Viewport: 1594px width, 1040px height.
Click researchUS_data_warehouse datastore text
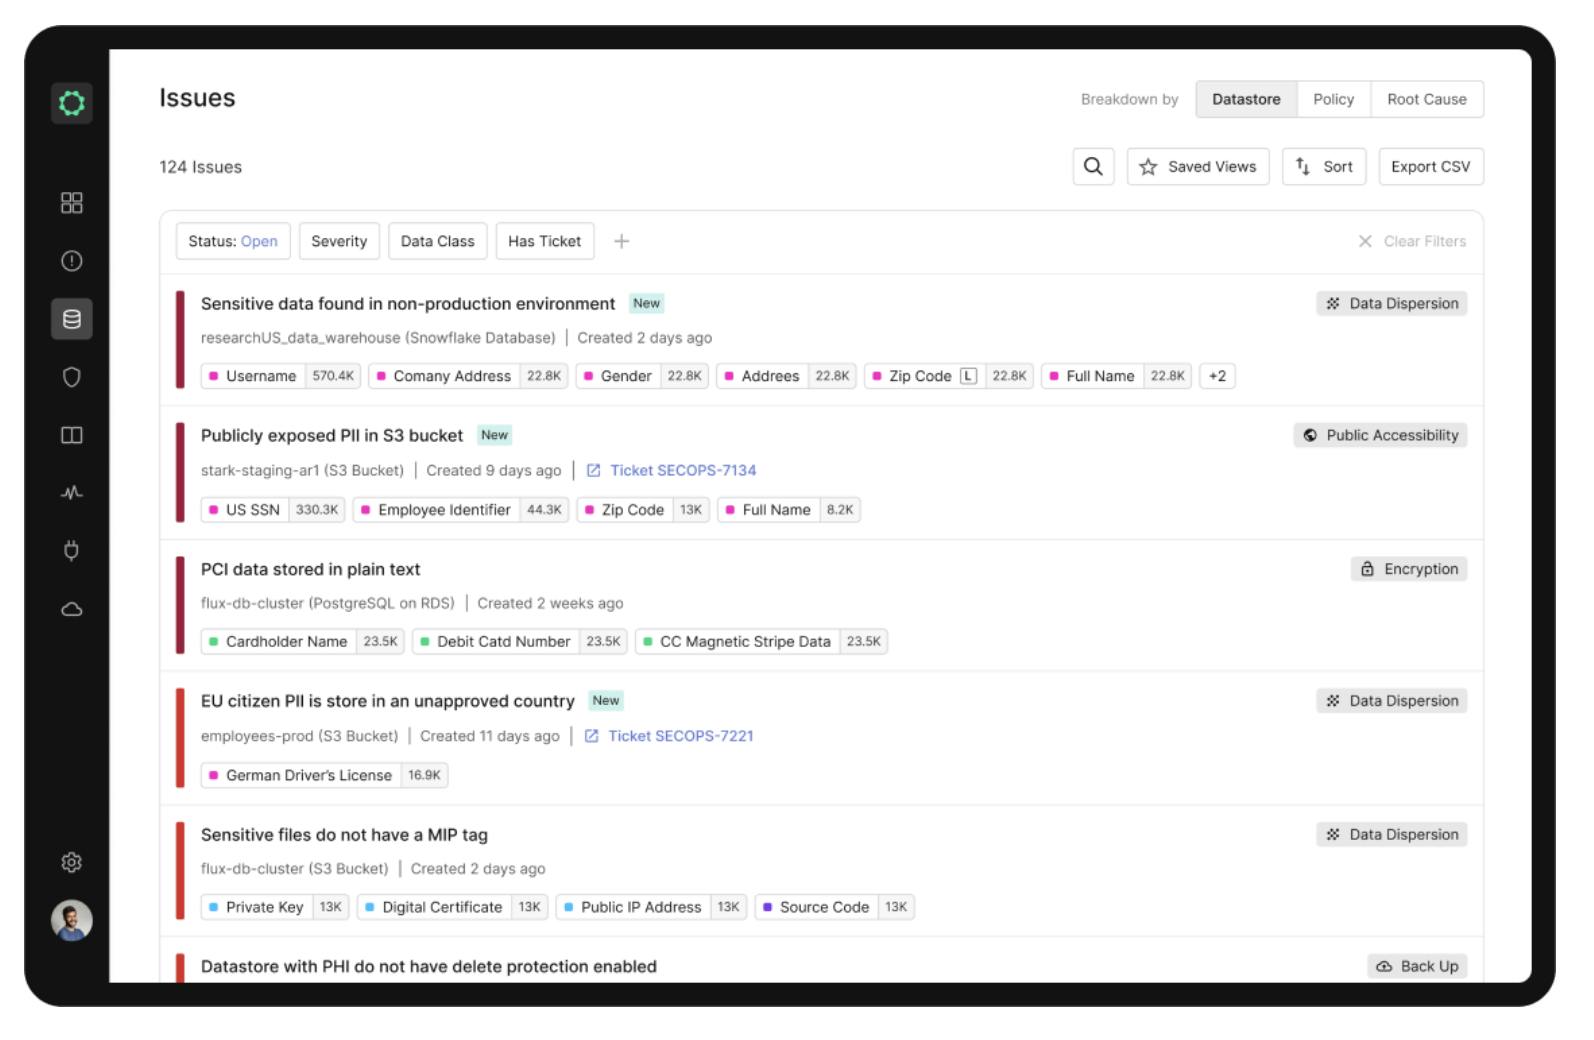pyautogui.click(x=378, y=338)
